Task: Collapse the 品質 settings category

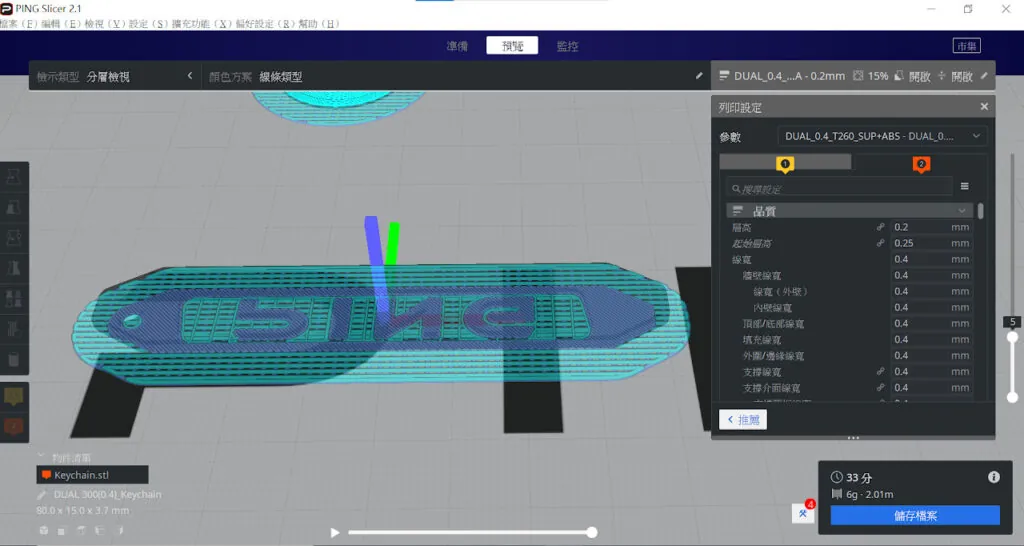Action: tap(848, 211)
